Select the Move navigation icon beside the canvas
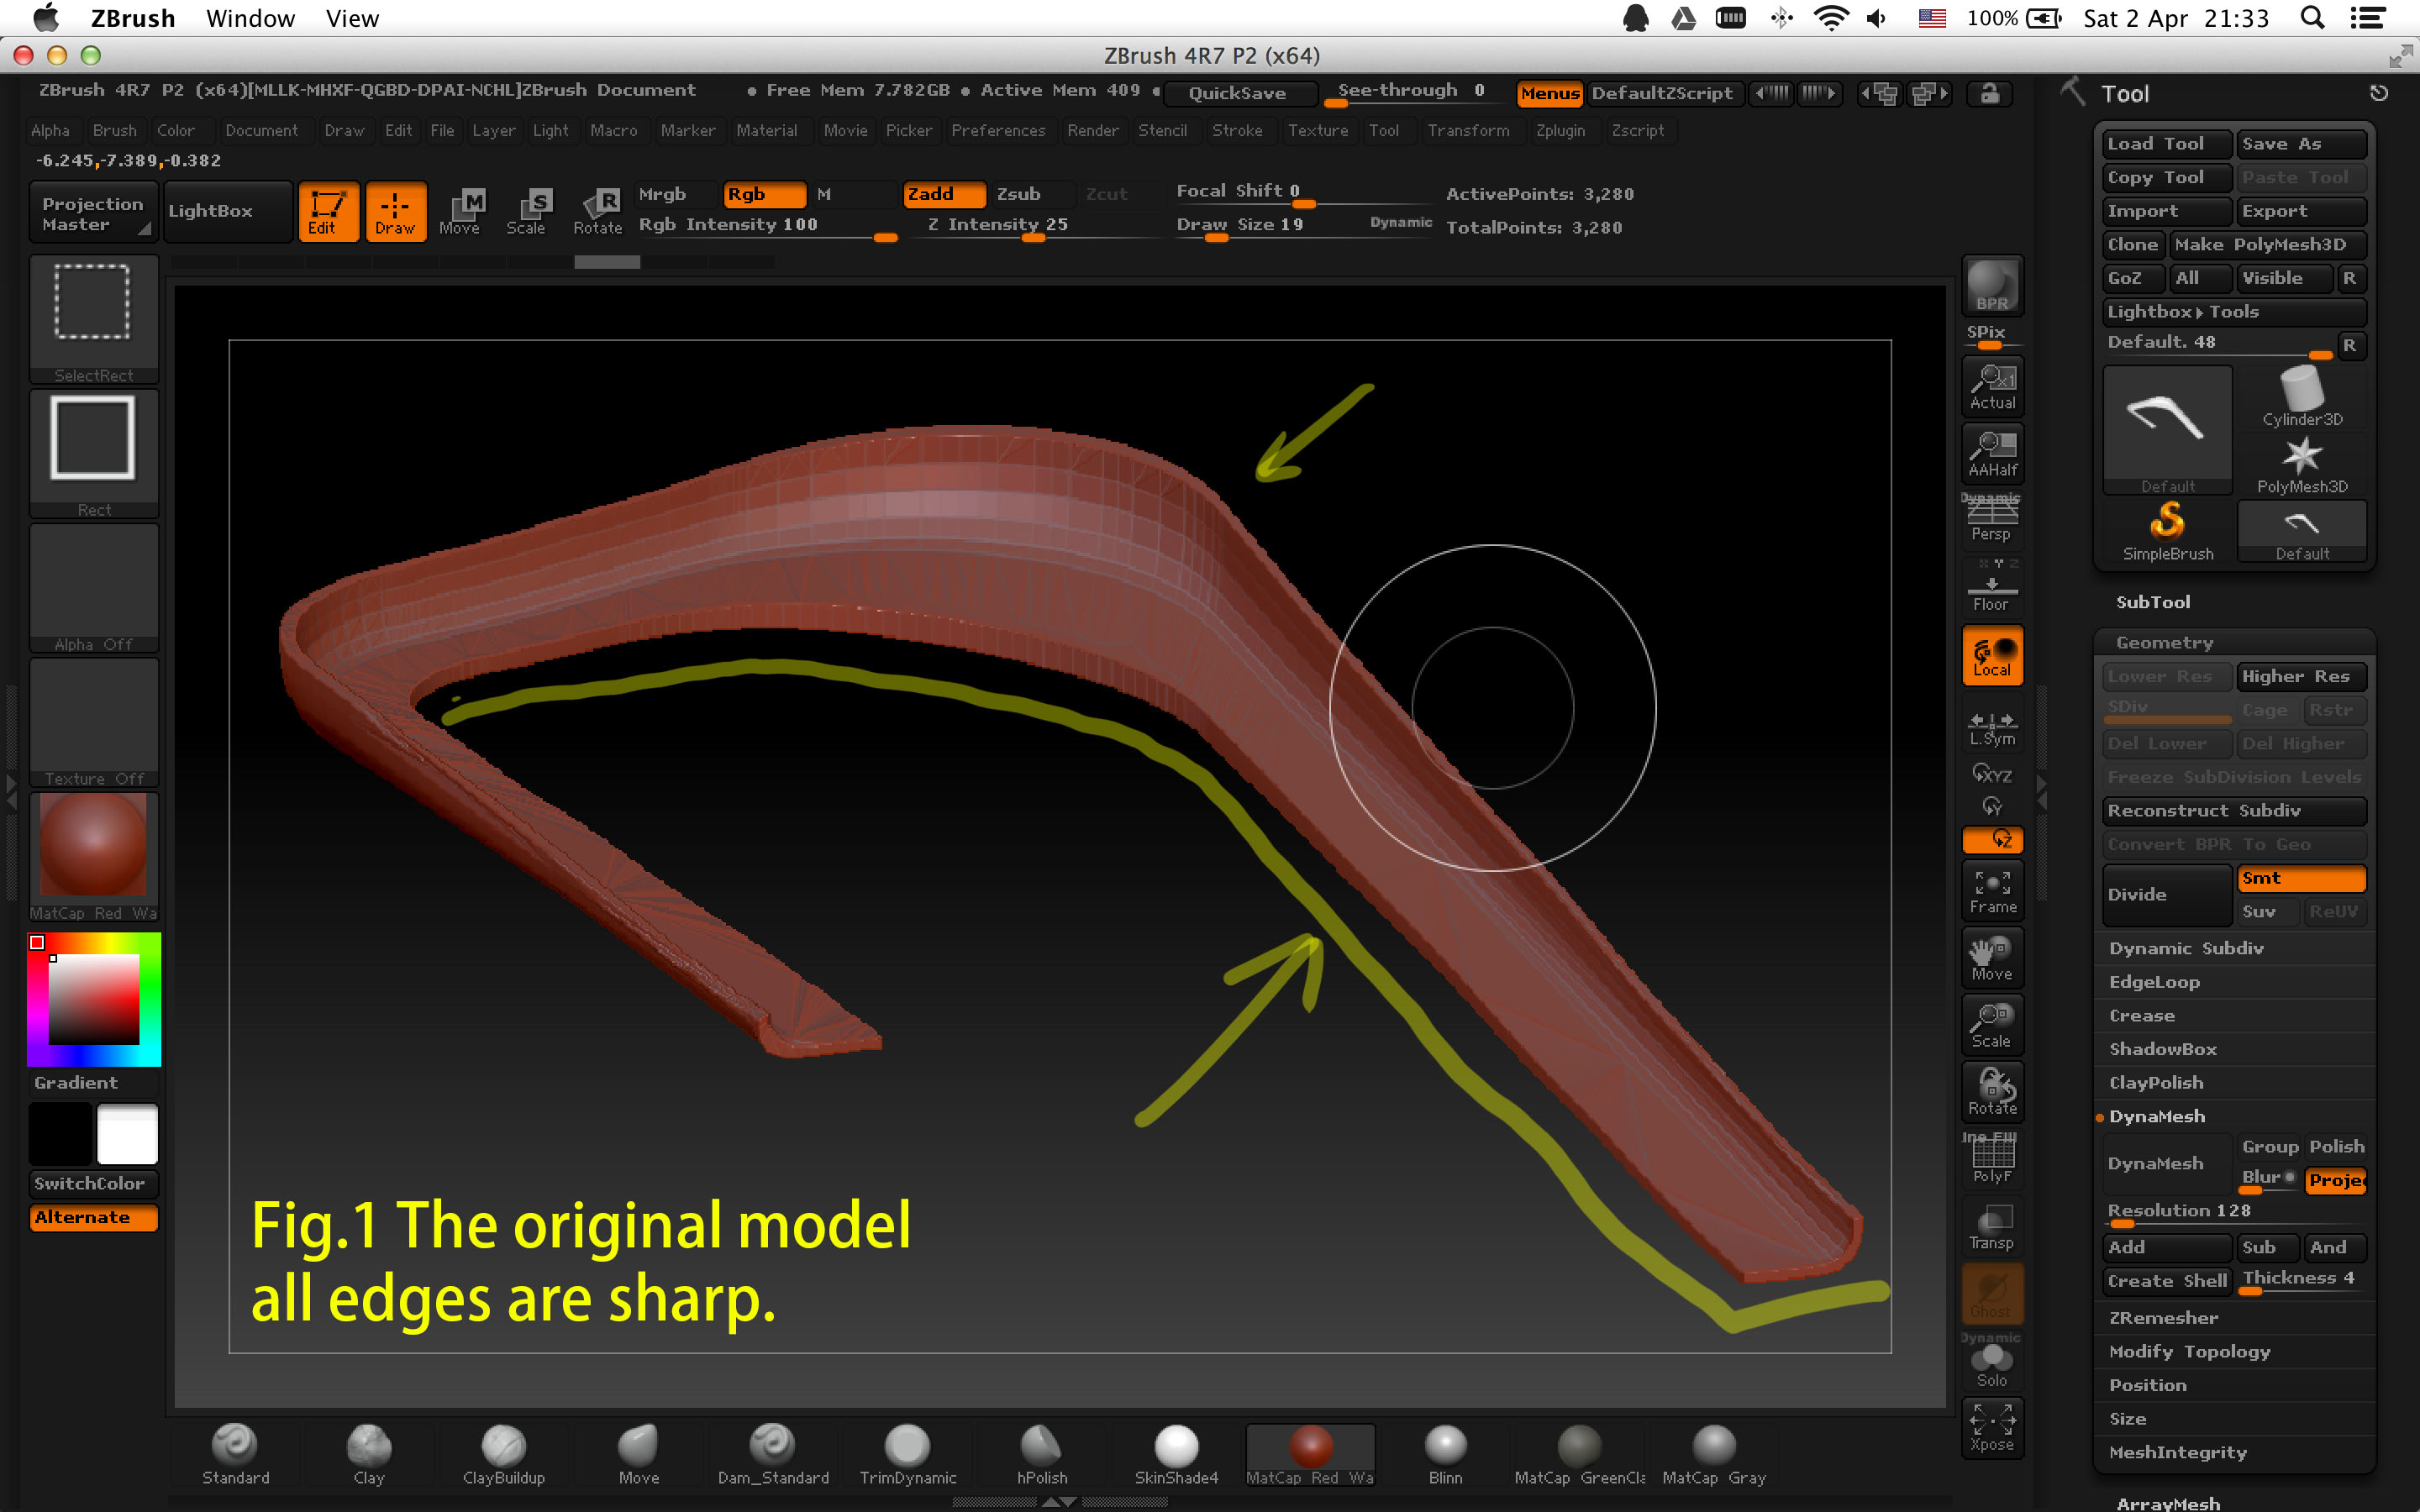This screenshot has width=2420, height=1512. tap(1992, 958)
